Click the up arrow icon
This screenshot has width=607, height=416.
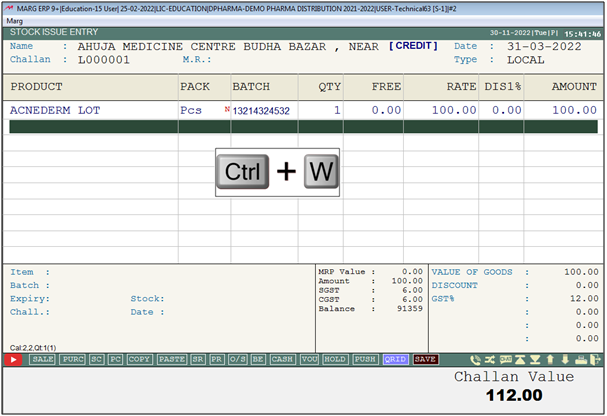coord(550,359)
